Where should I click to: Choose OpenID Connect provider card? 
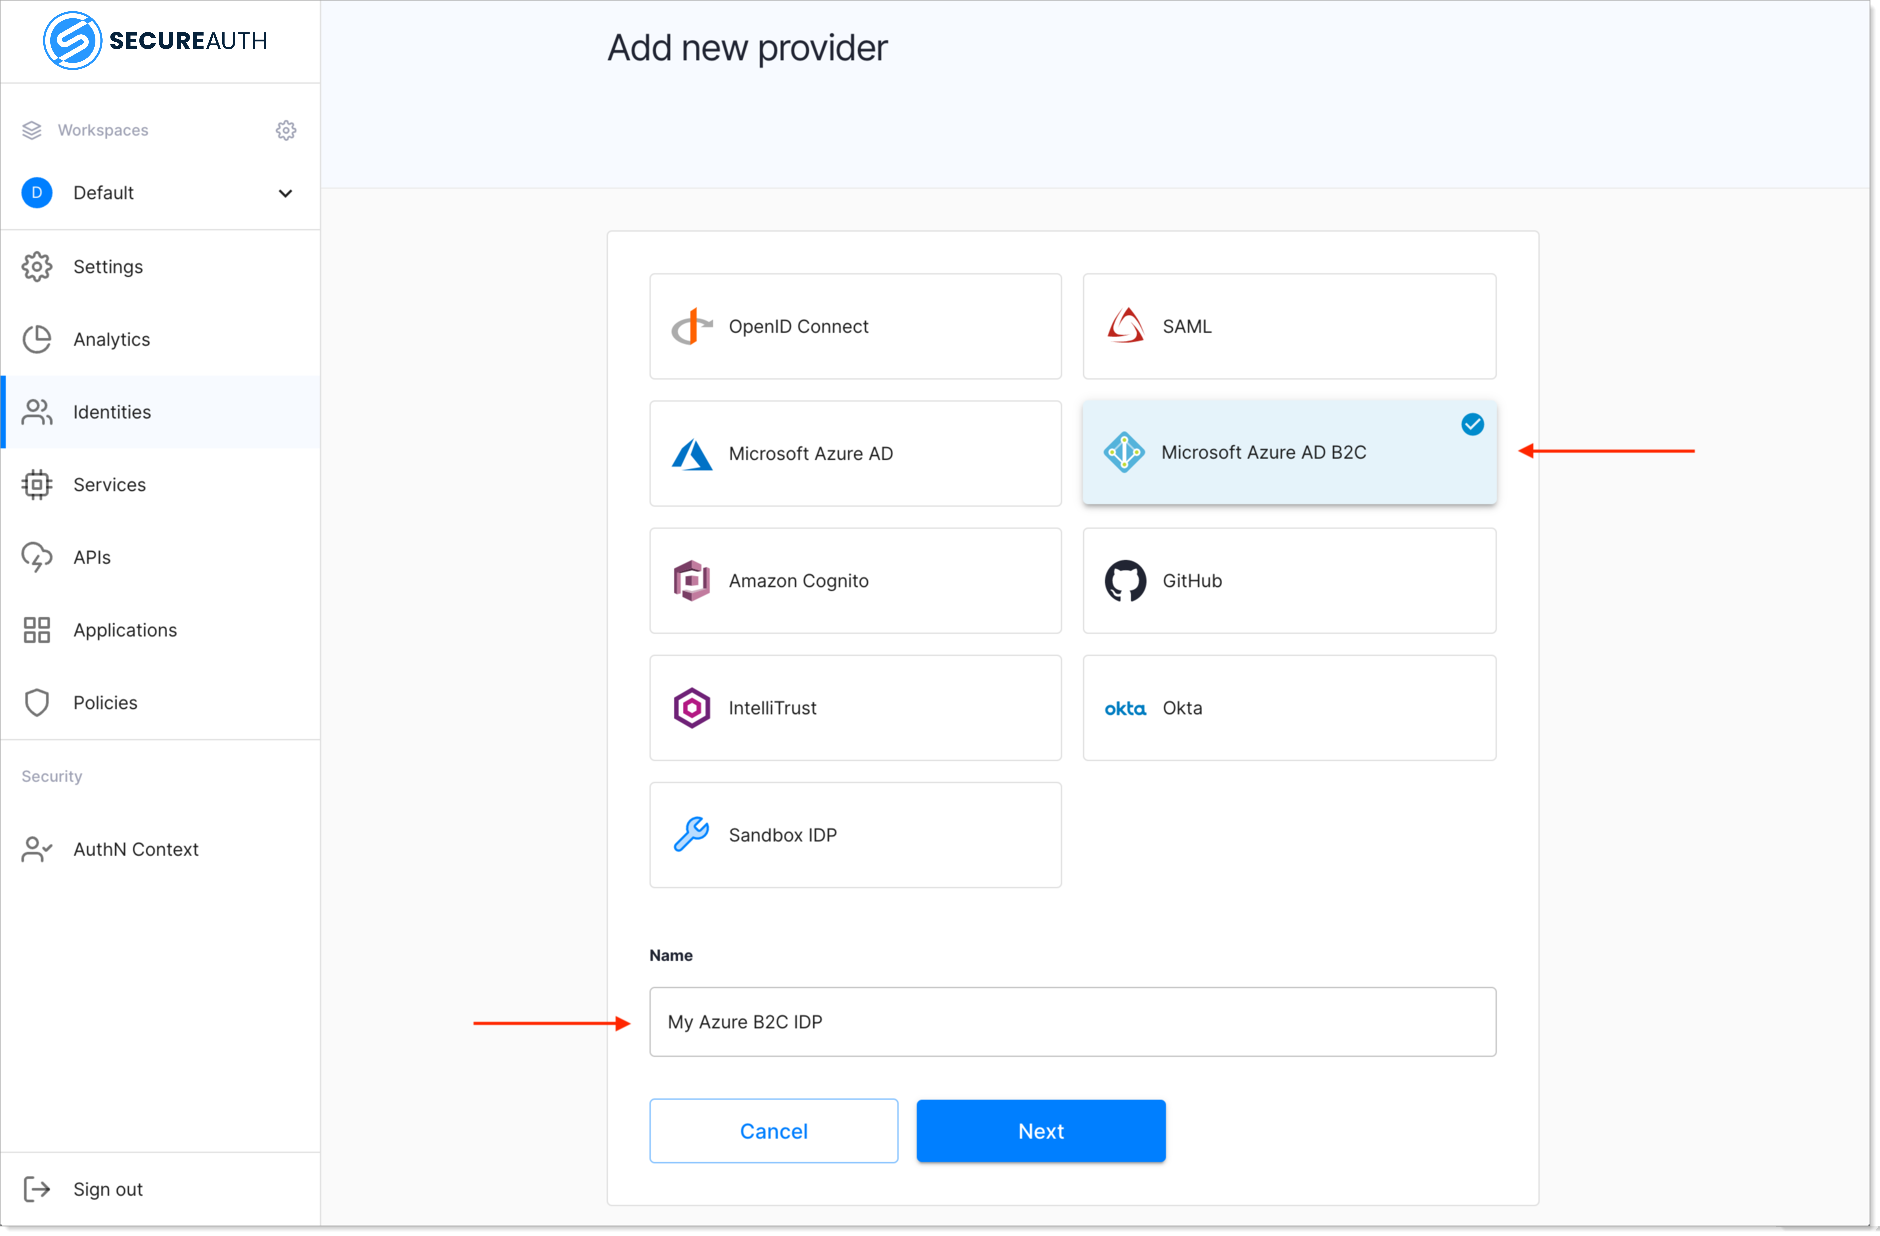coord(855,326)
